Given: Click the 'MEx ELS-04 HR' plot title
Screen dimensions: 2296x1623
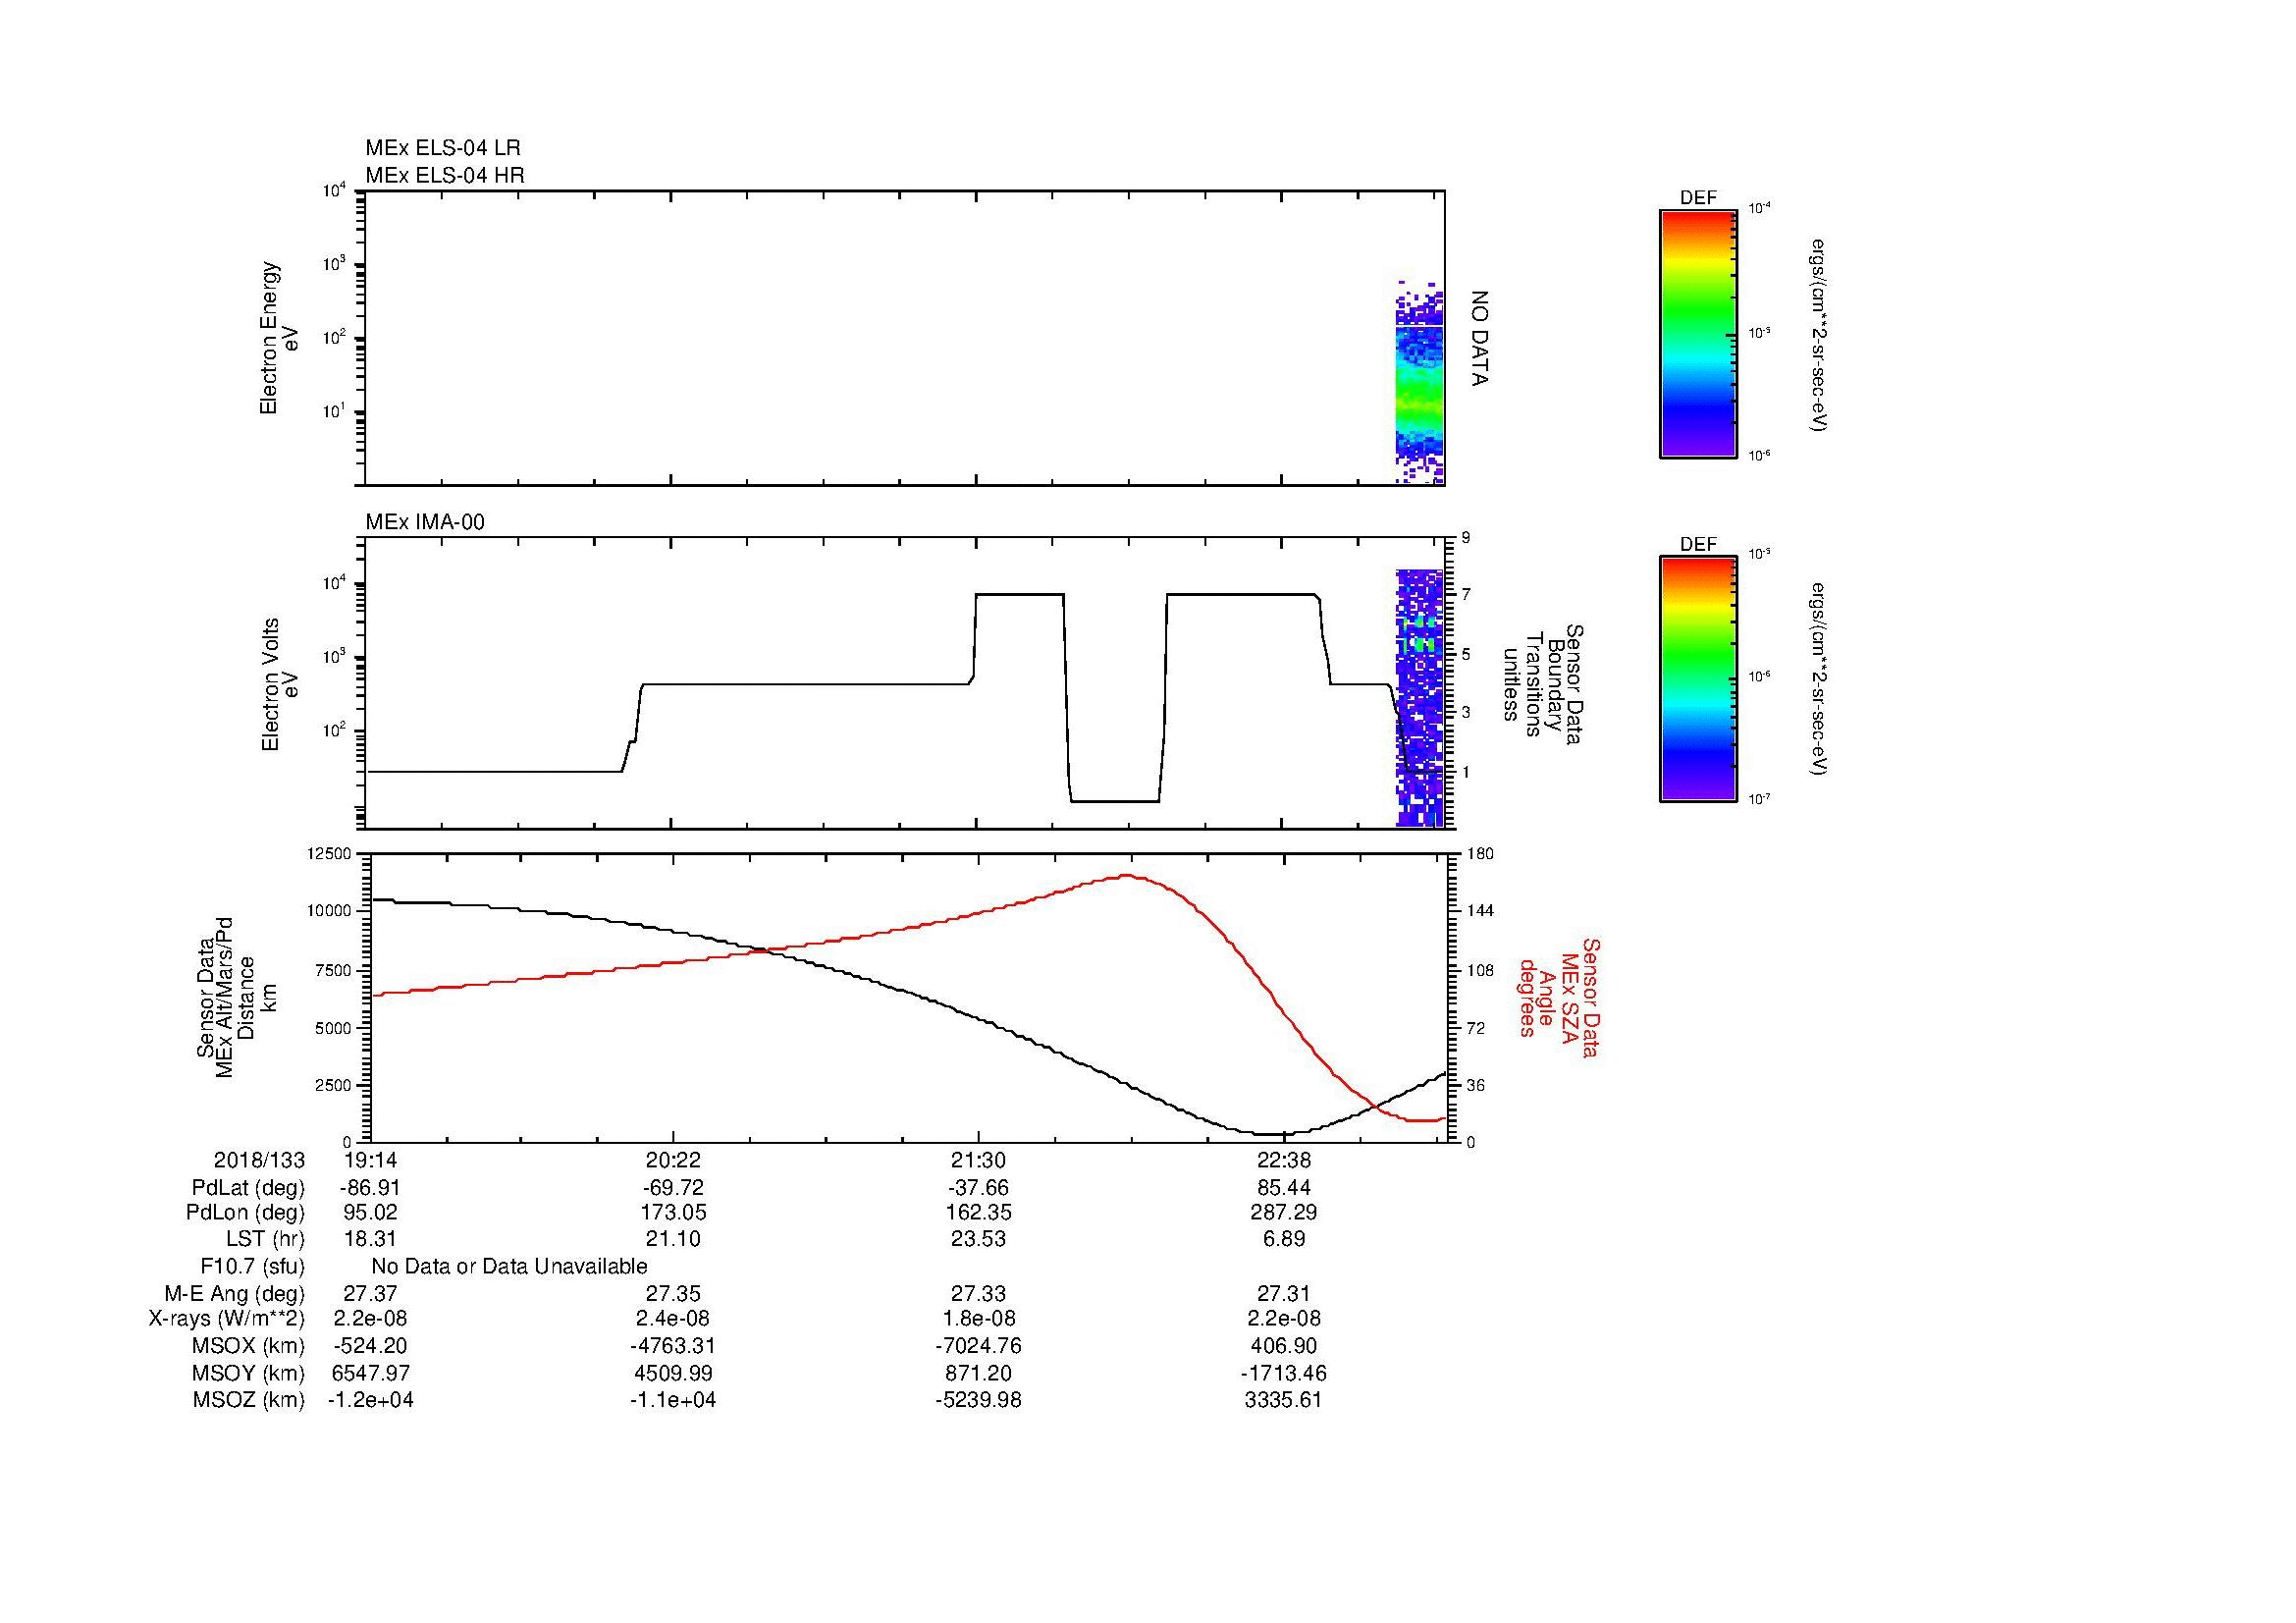Looking at the screenshot, I should 445,175.
